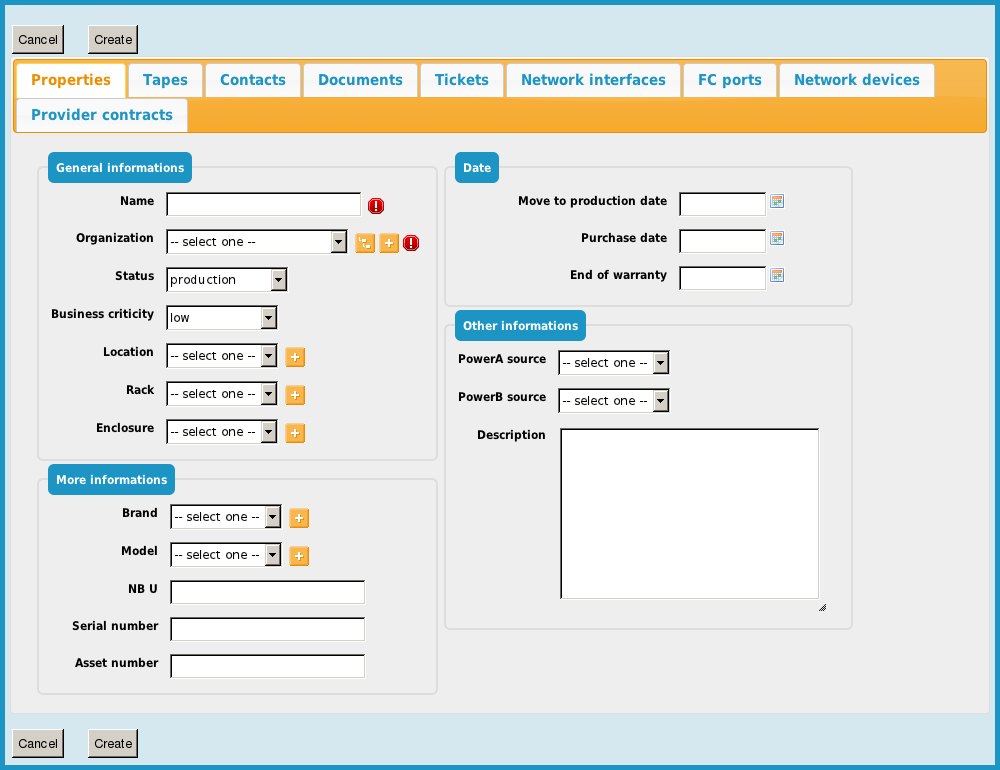Click the plus icon beside Rack
1000x770 pixels.
(x=295, y=395)
